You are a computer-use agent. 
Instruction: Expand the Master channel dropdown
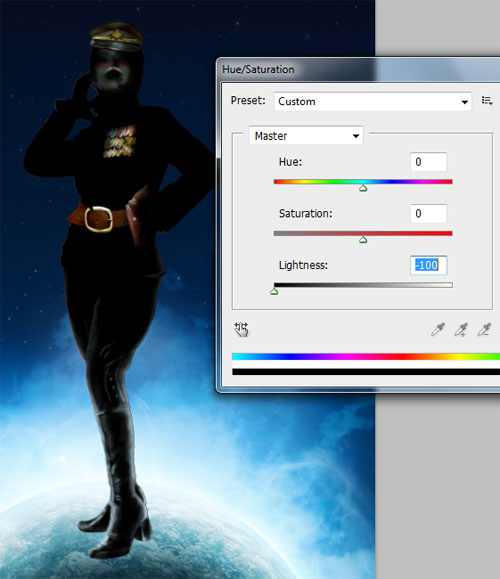pyautogui.click(x=306, y=136)
